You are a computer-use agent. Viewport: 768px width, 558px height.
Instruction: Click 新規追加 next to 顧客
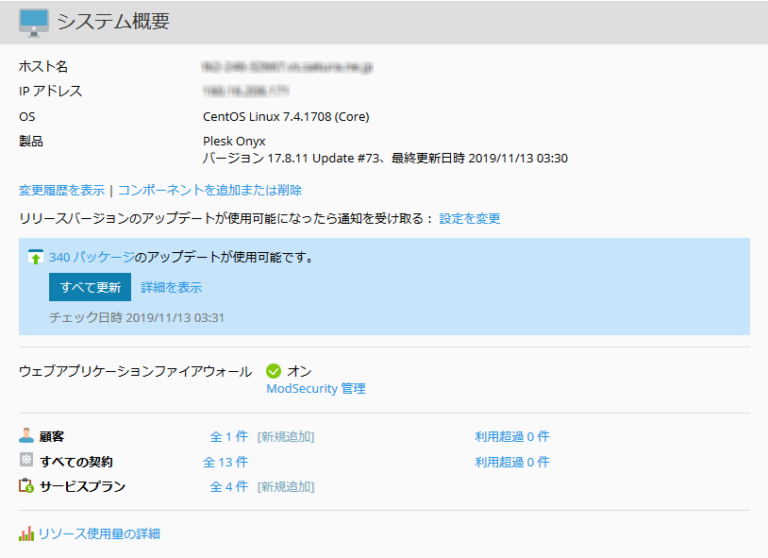tap(286, 437)
